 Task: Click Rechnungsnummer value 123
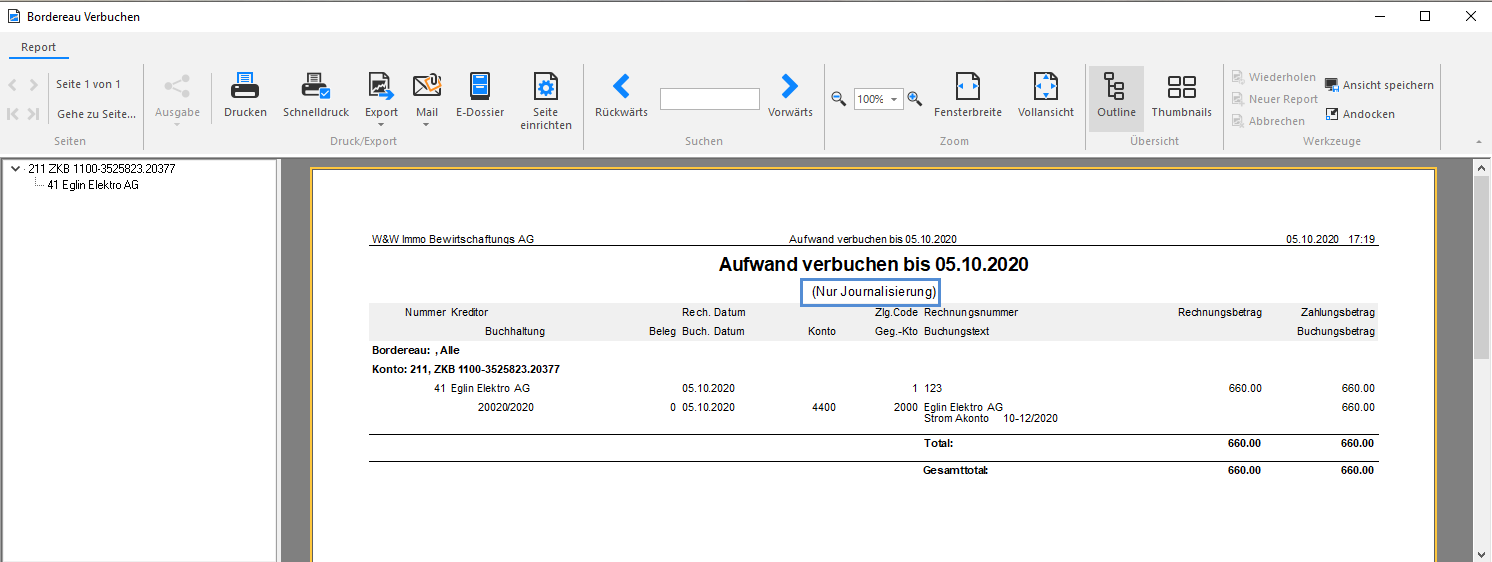933,388
